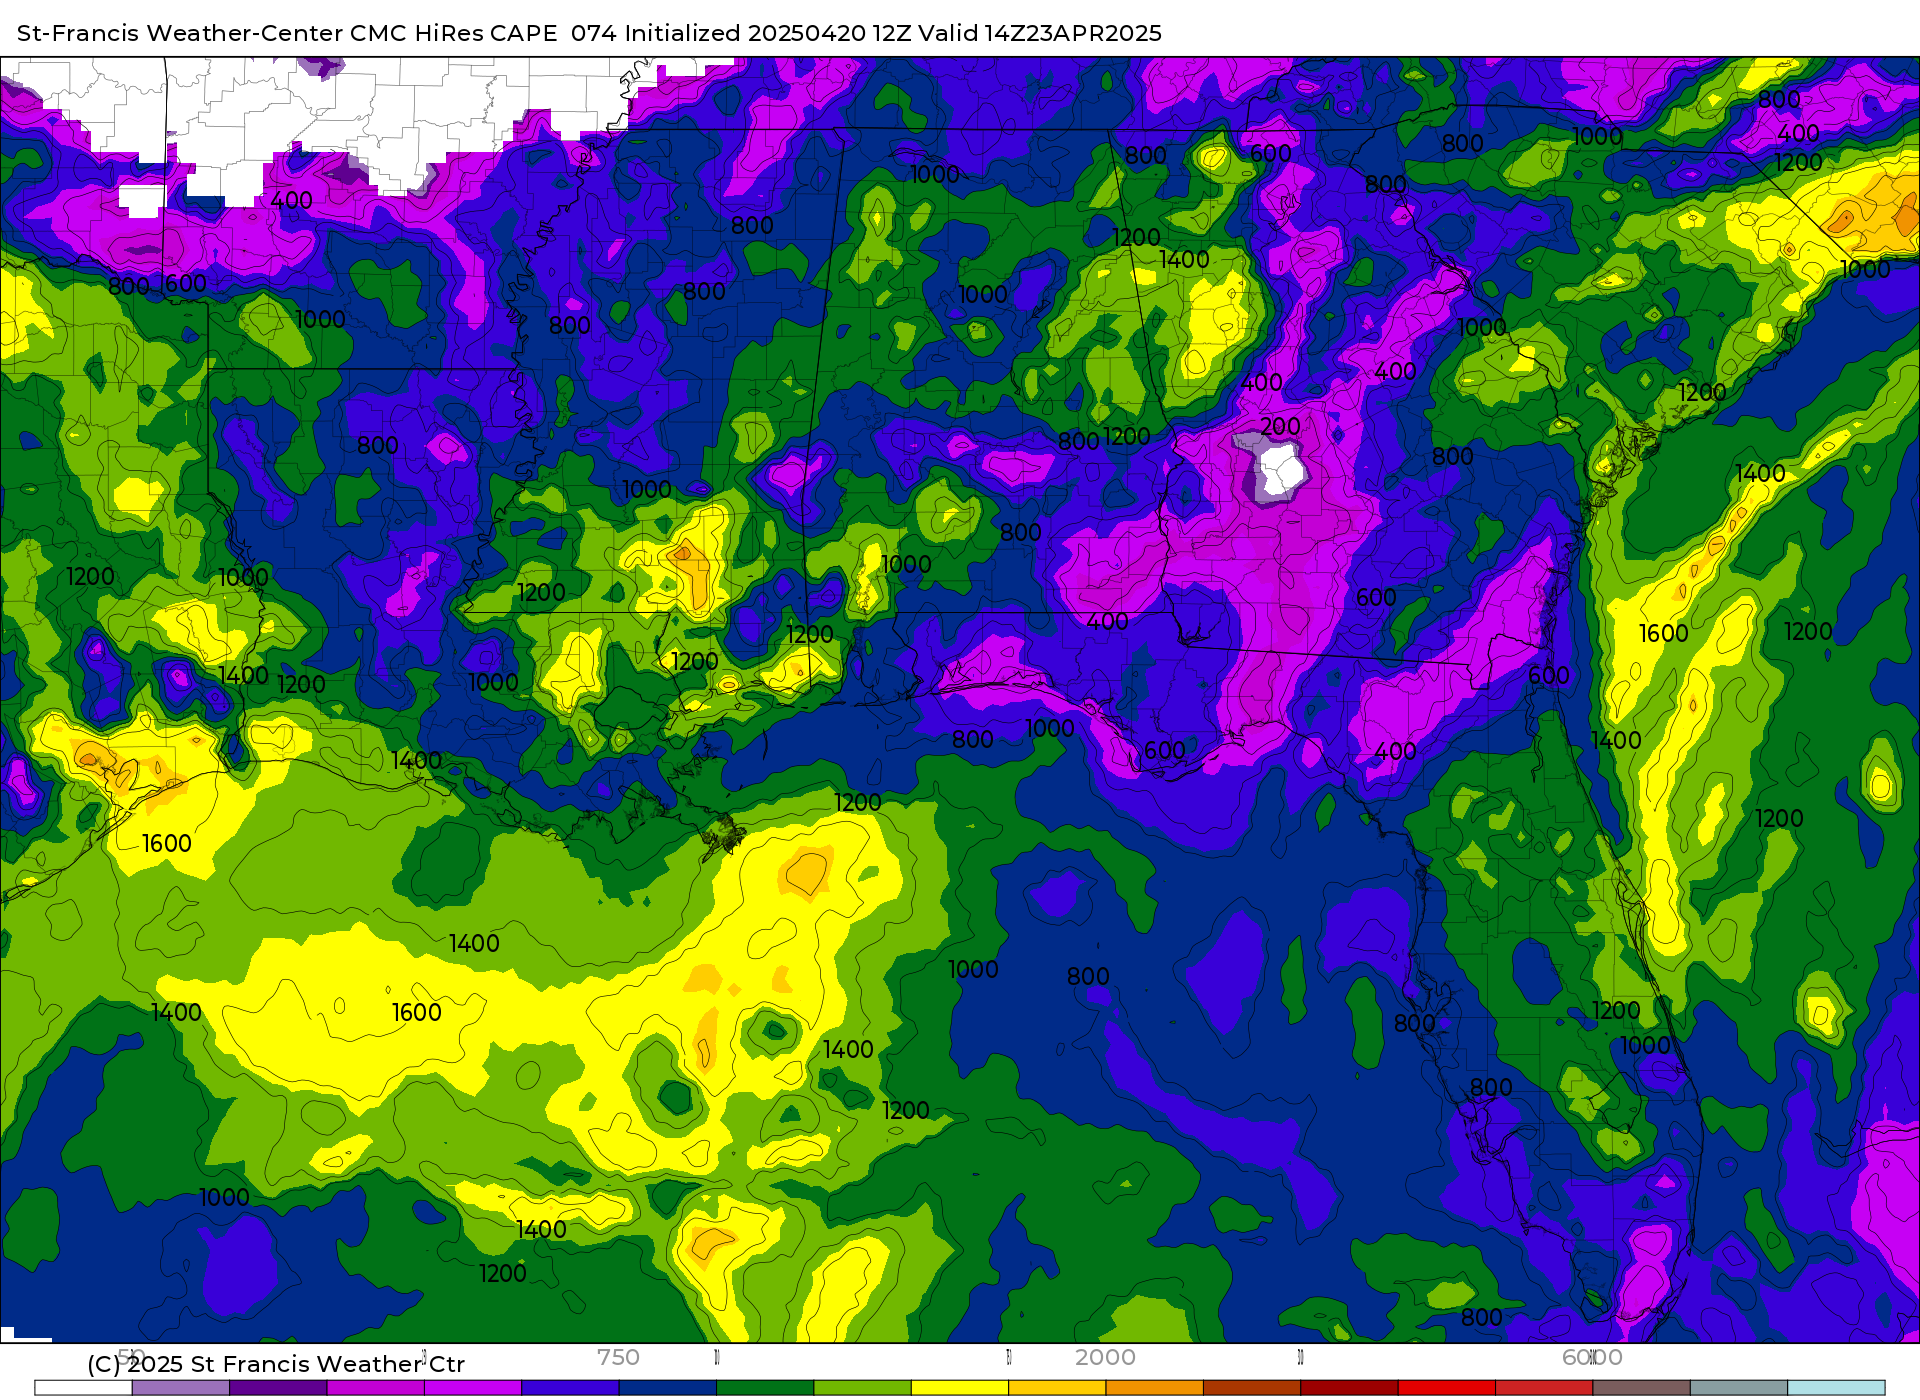Click the rust brown legend swatch

tap(1252, 1388)
